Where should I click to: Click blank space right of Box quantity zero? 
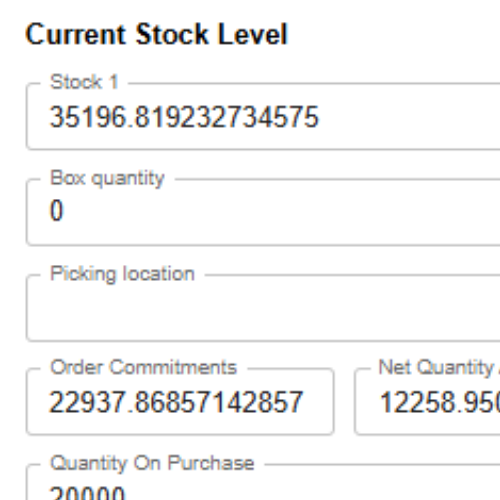(x=280, y=211)
